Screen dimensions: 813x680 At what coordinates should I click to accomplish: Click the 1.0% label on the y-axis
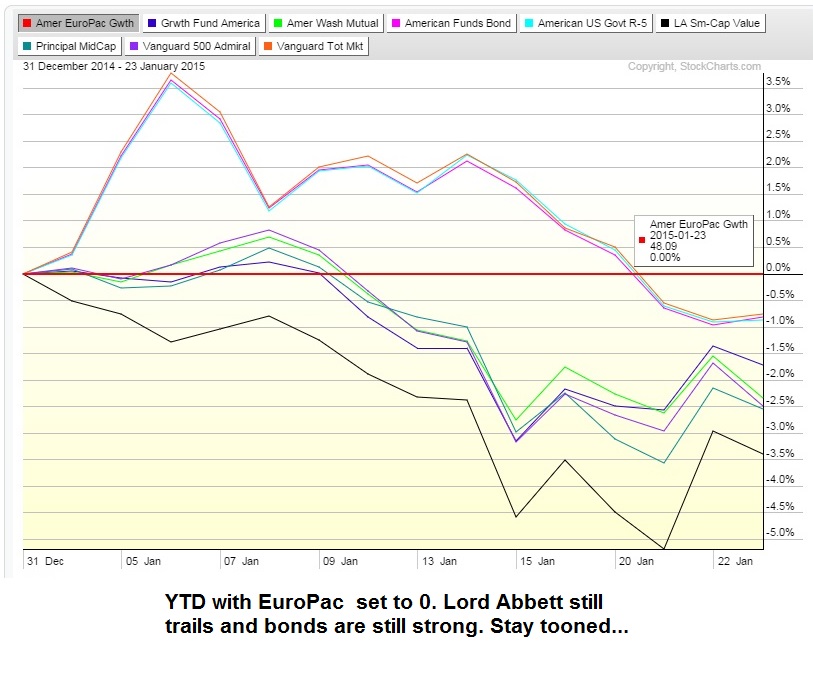click(778, 214)
